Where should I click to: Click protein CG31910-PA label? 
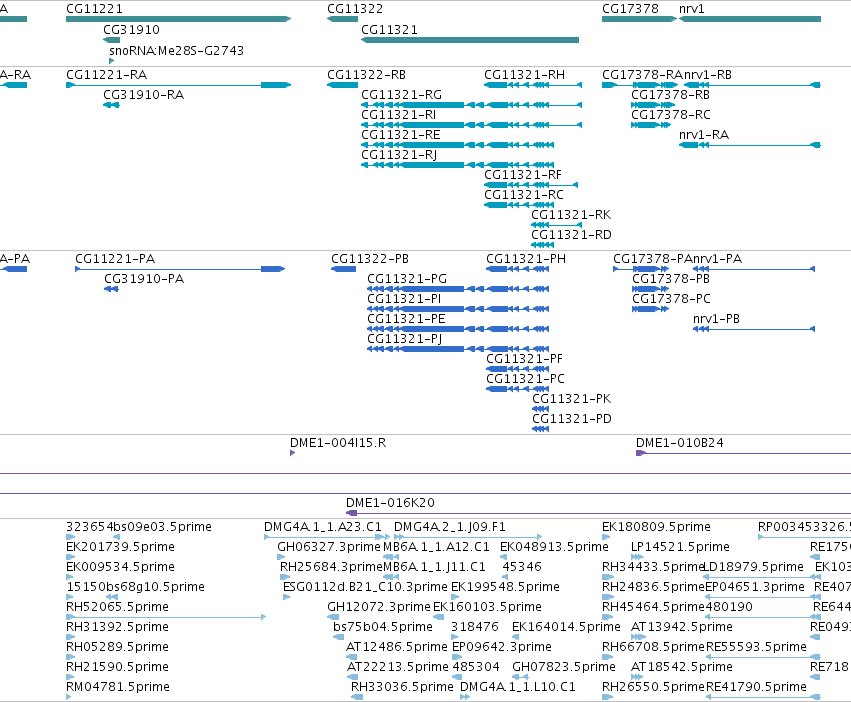[x=144, y=279]
